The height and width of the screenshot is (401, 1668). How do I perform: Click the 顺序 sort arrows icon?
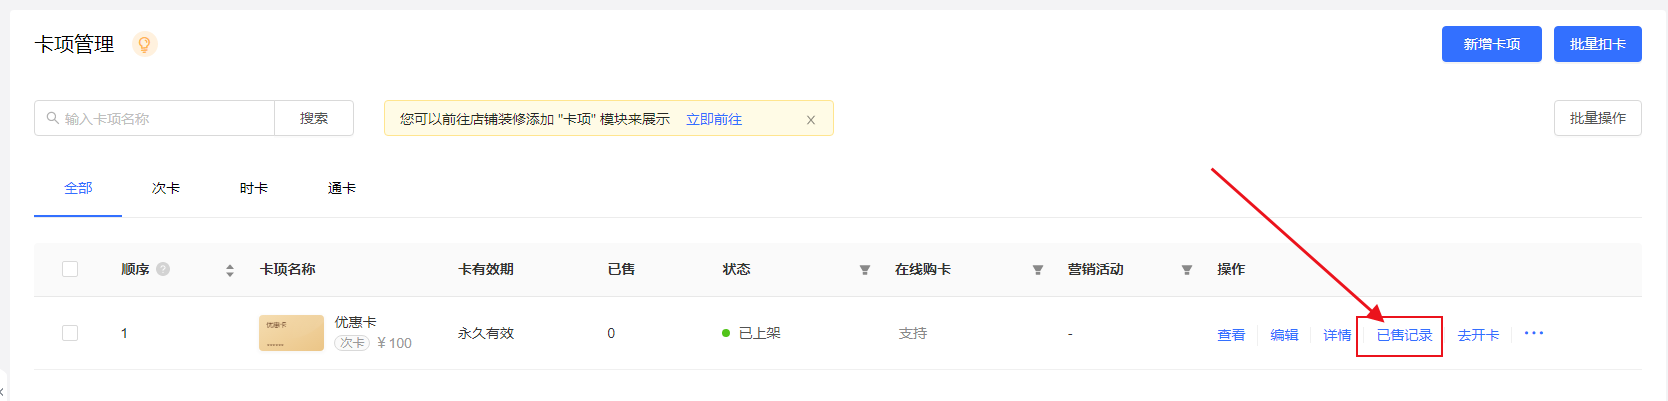pyautogui.click(x=230, y=270)
